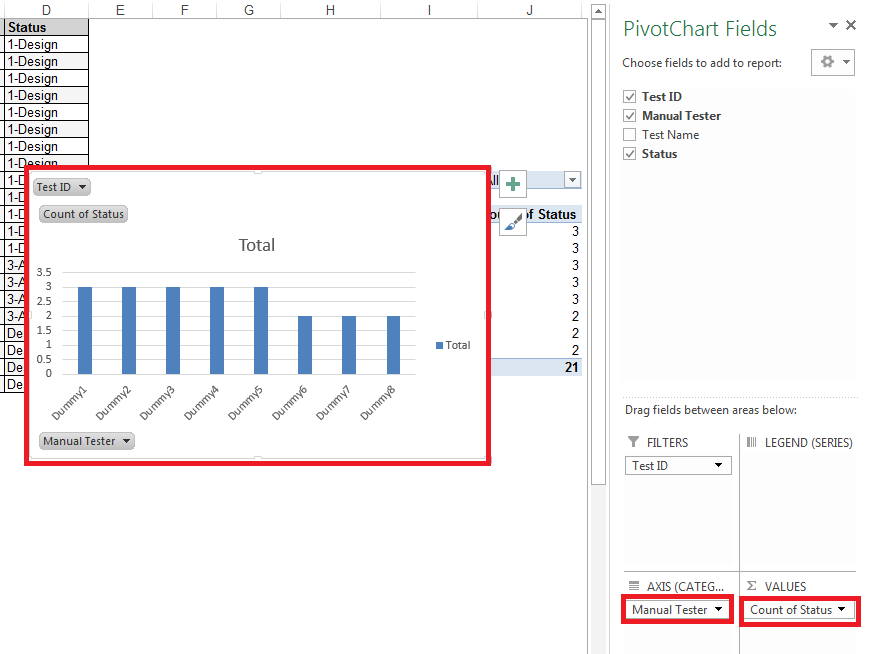Close the PivotChart Fields pane
This screenshot has height=654, width=873.
pos(851,25)
